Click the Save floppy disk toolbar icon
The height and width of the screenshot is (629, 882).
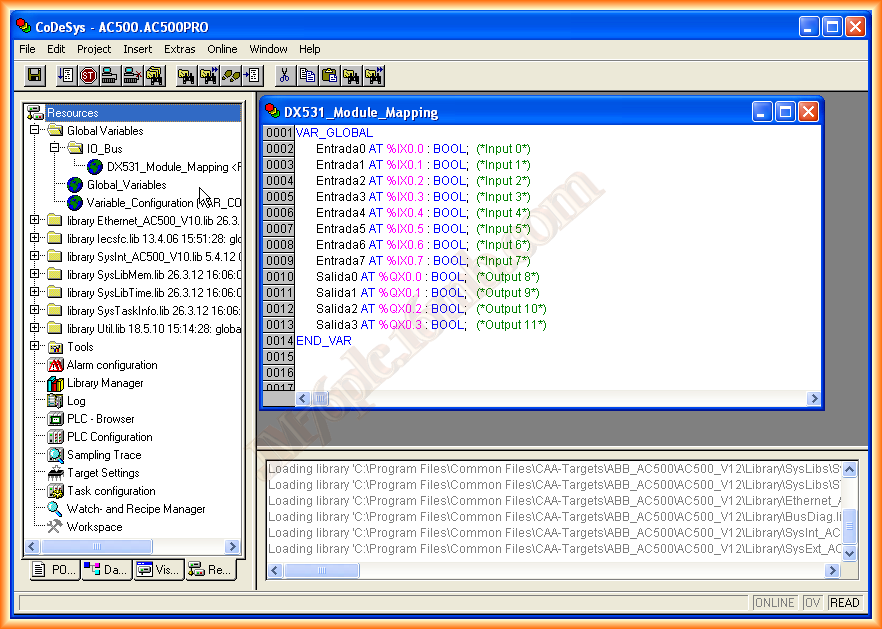[34, 75]
